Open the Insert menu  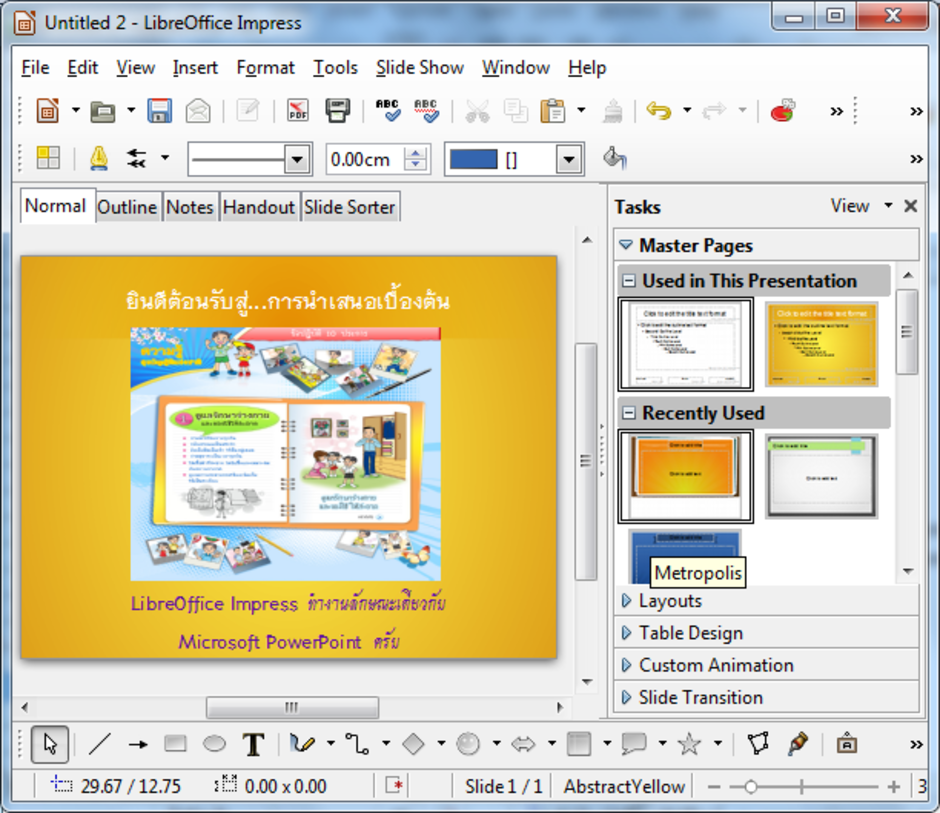(195, 68)
